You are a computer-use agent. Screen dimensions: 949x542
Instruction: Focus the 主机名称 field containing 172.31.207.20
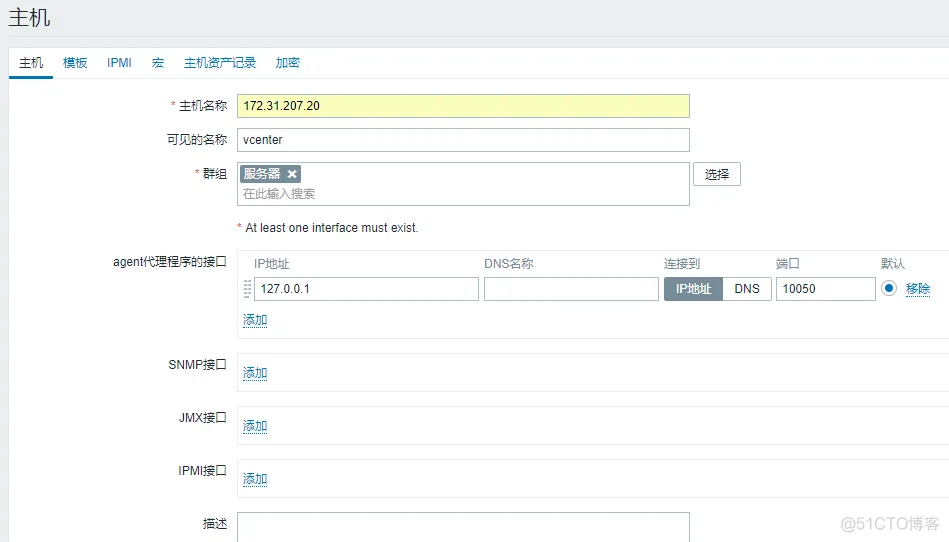463,106
